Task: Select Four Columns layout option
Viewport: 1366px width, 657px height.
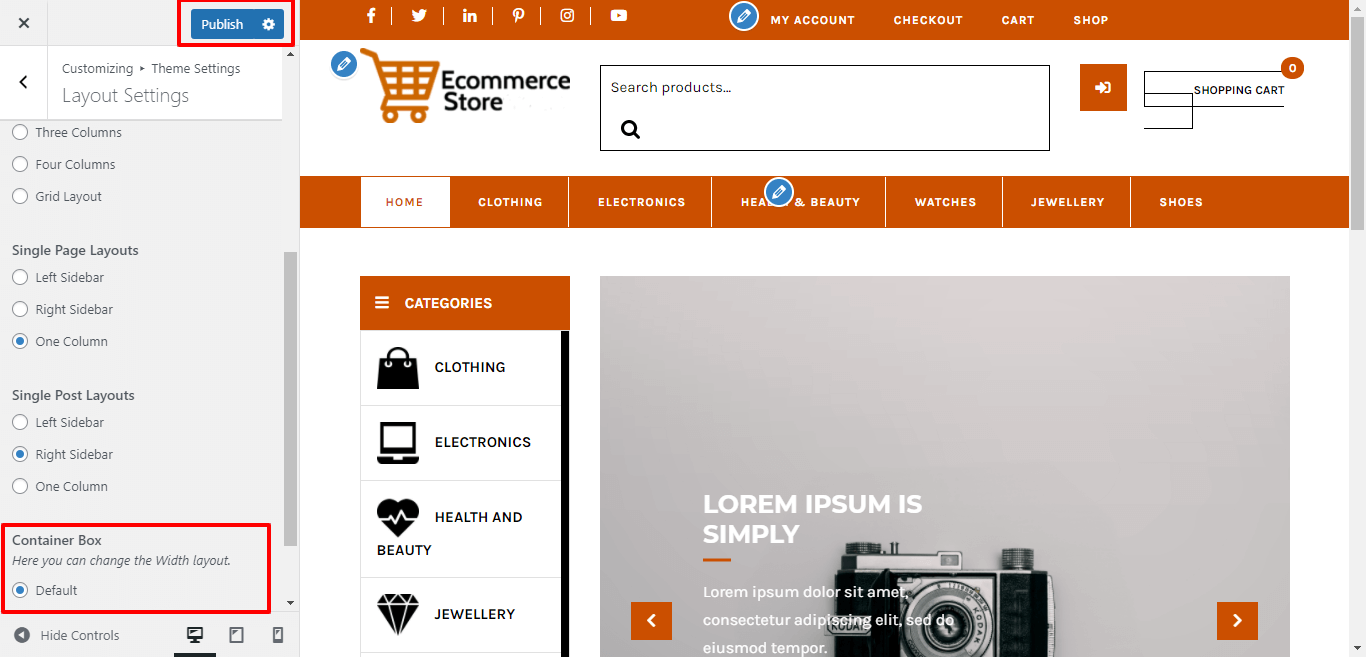Action: [x=64, y=164]
